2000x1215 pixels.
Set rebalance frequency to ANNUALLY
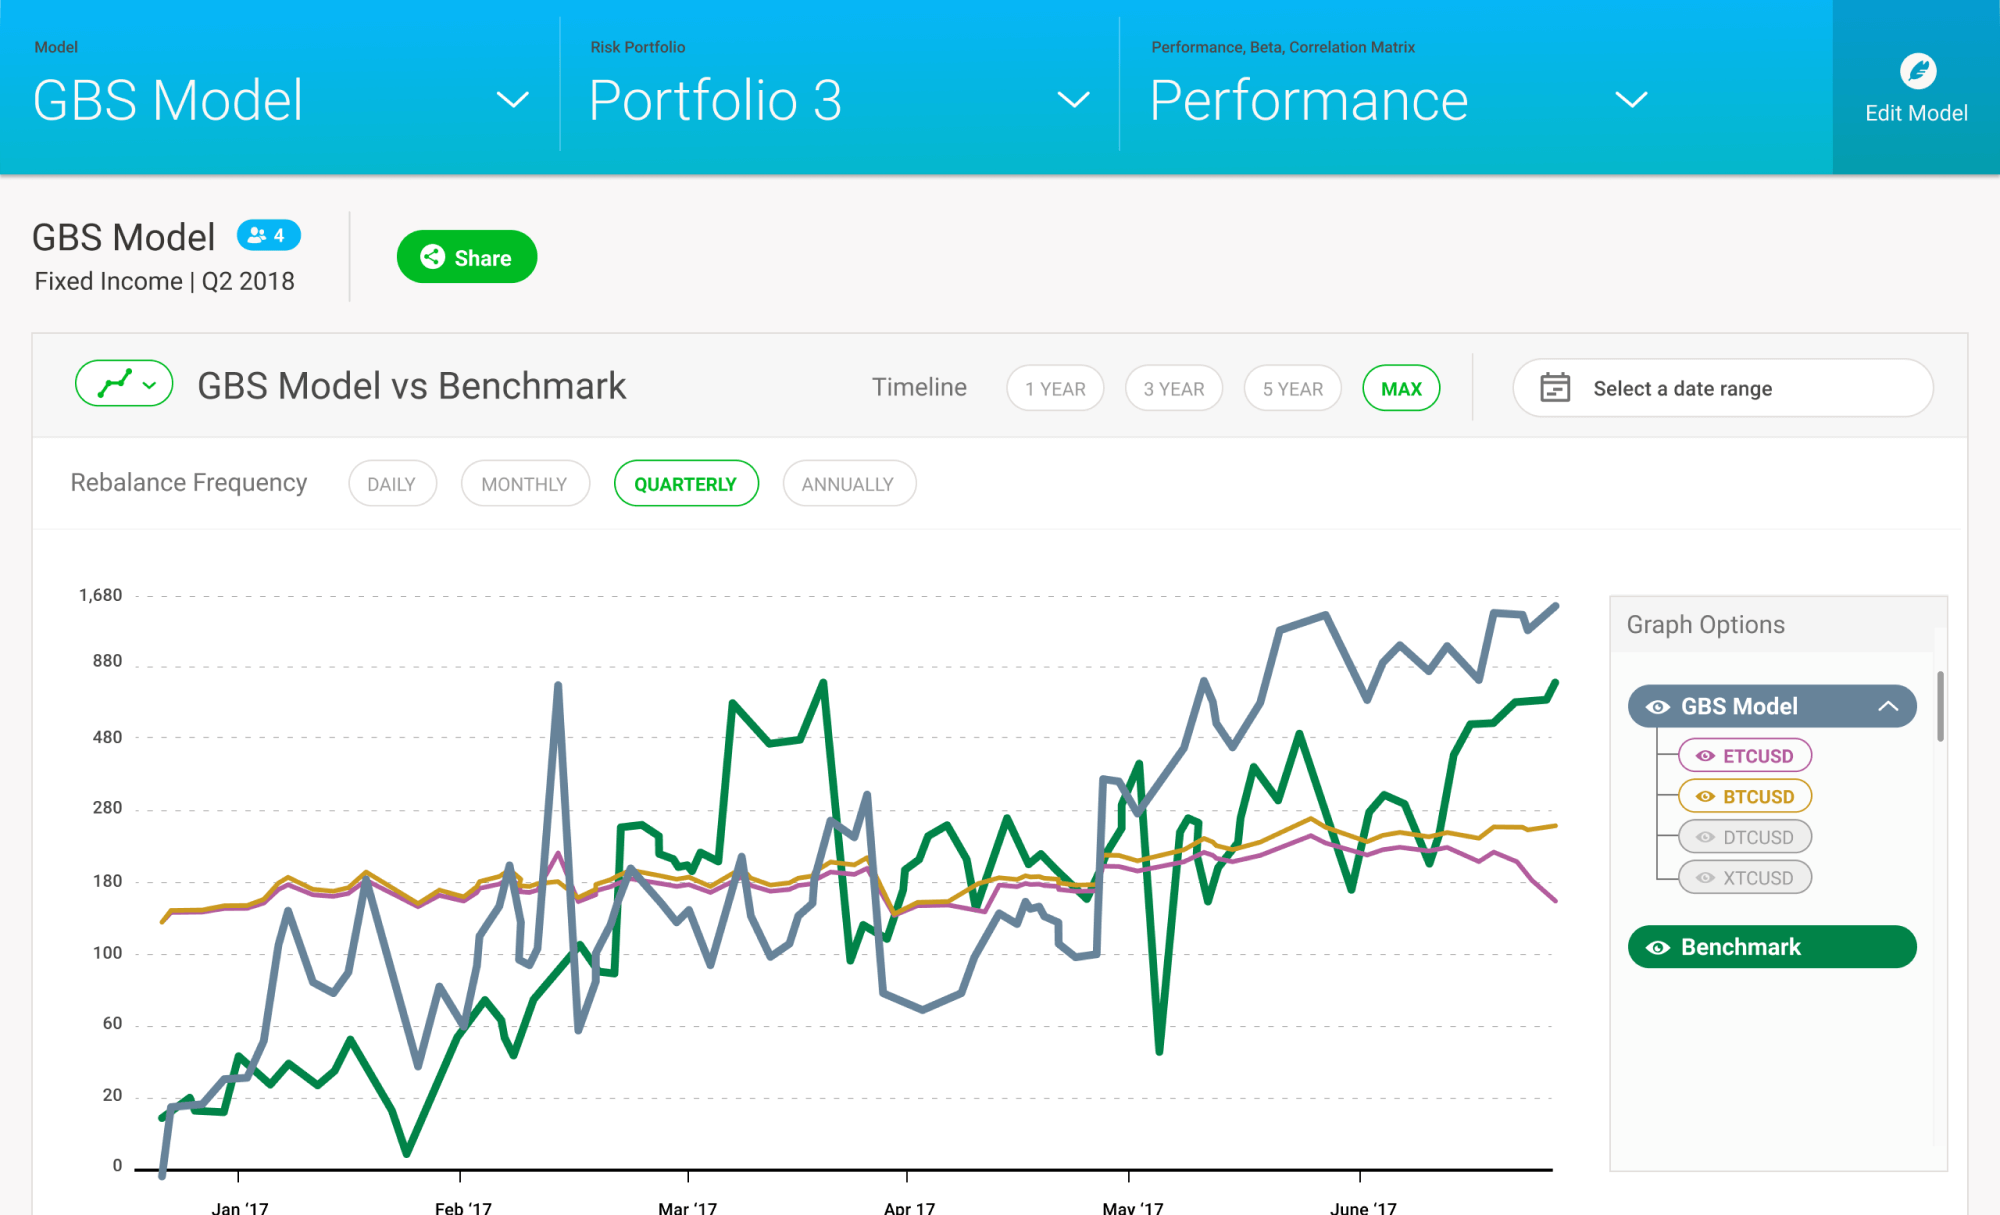[848, 484]
